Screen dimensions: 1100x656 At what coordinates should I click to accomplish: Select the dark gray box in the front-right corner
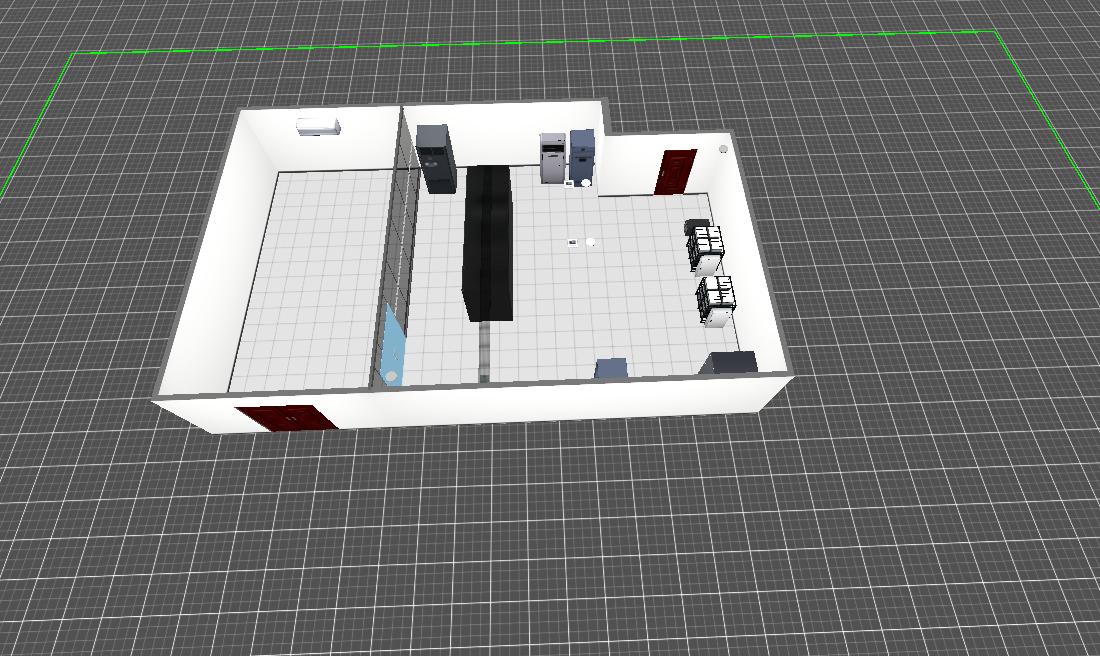click(731, 362)
